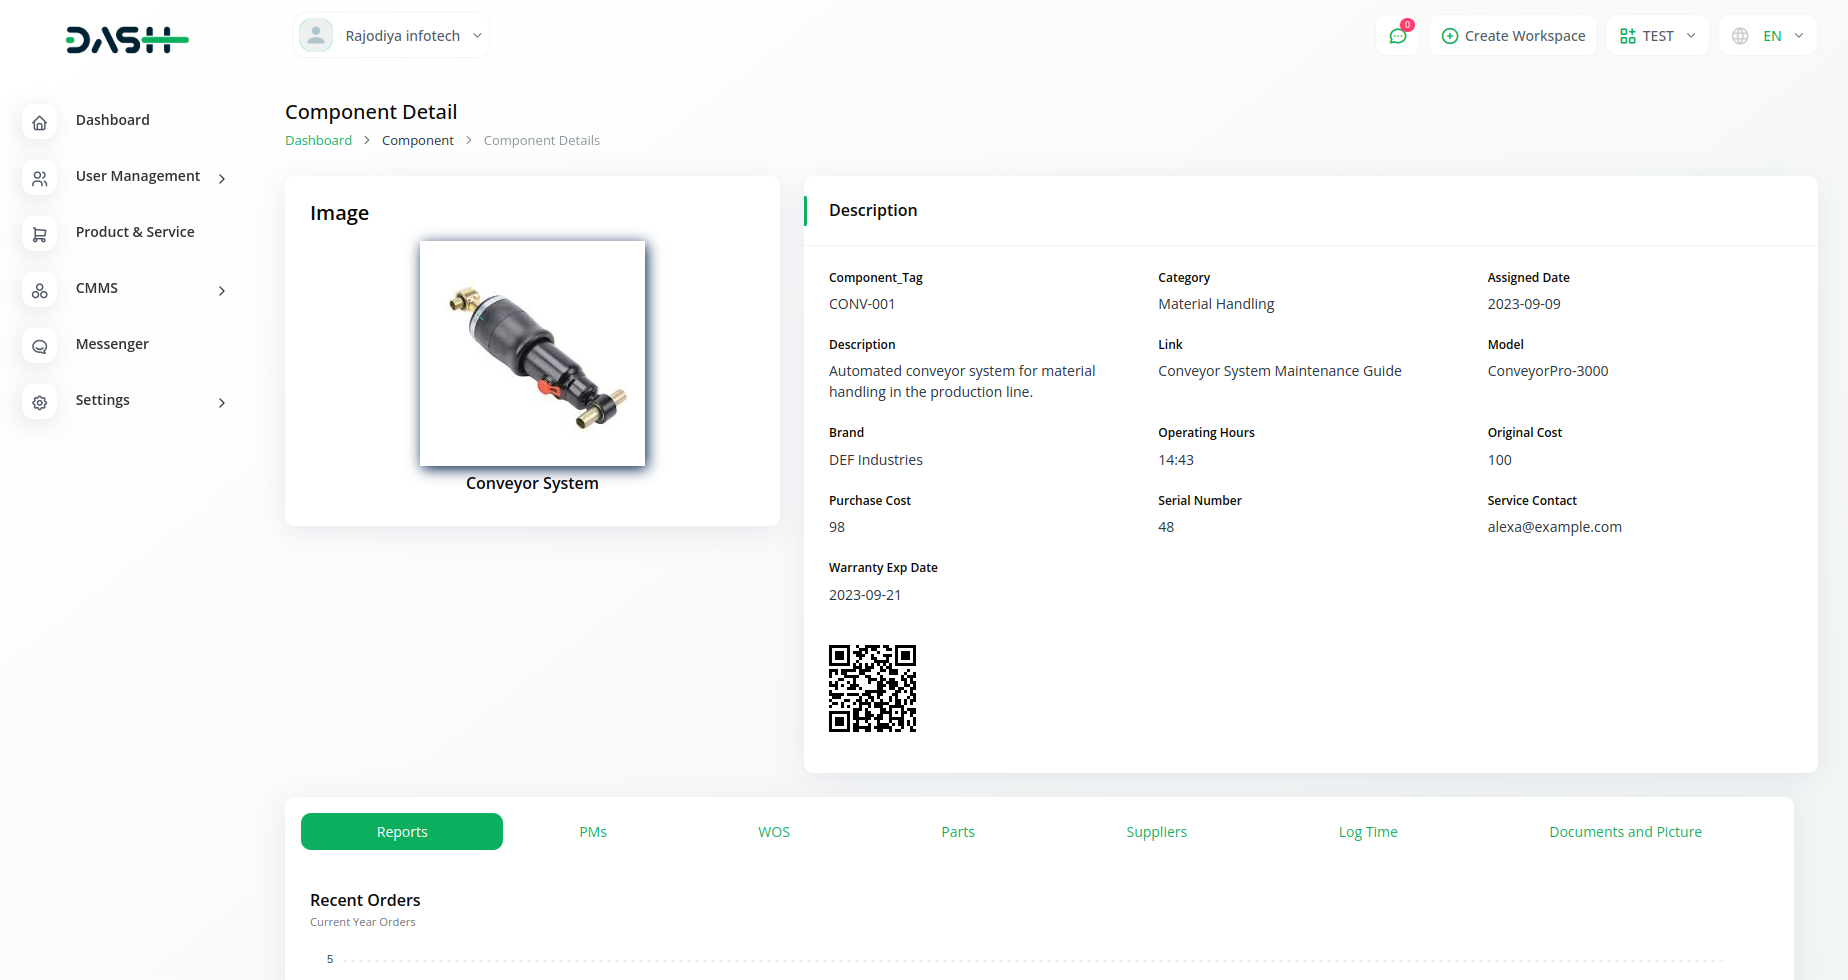Click the Product & Service cart icon

coord(40,235)
